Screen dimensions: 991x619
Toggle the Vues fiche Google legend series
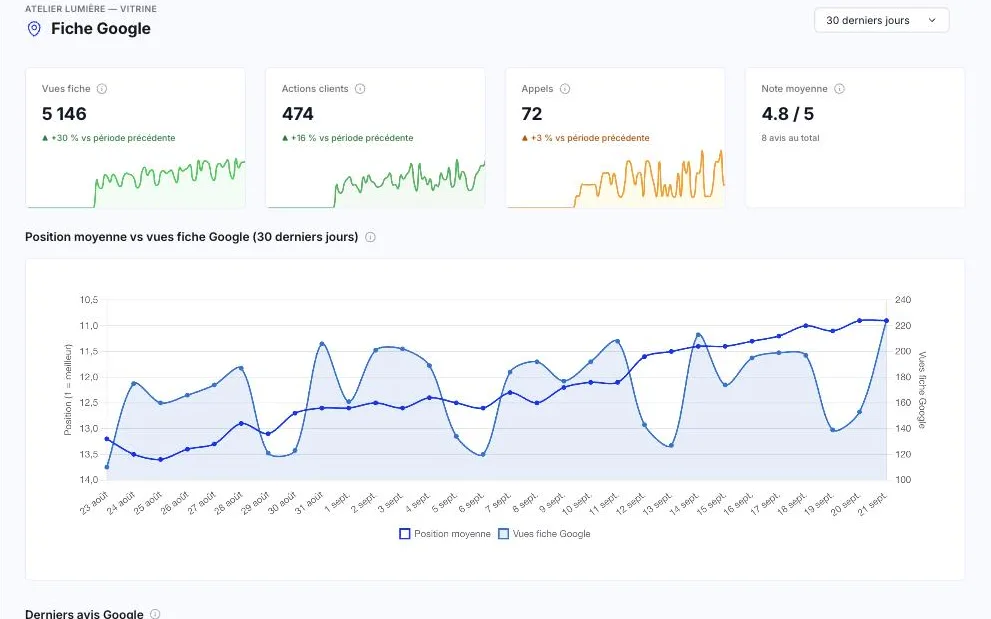tap(545, 534)
